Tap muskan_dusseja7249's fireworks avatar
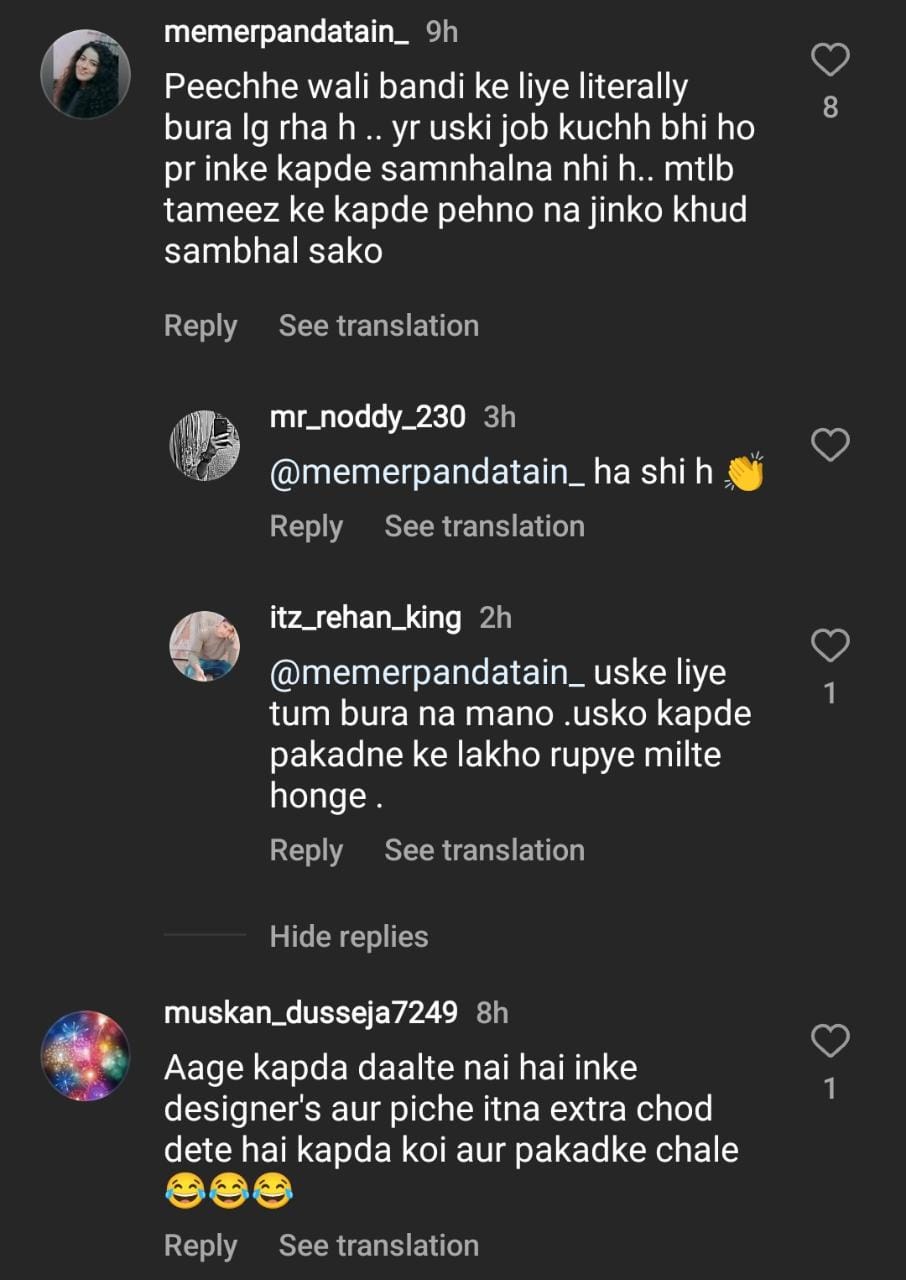906x1280 pixels. pos(85,1055)
